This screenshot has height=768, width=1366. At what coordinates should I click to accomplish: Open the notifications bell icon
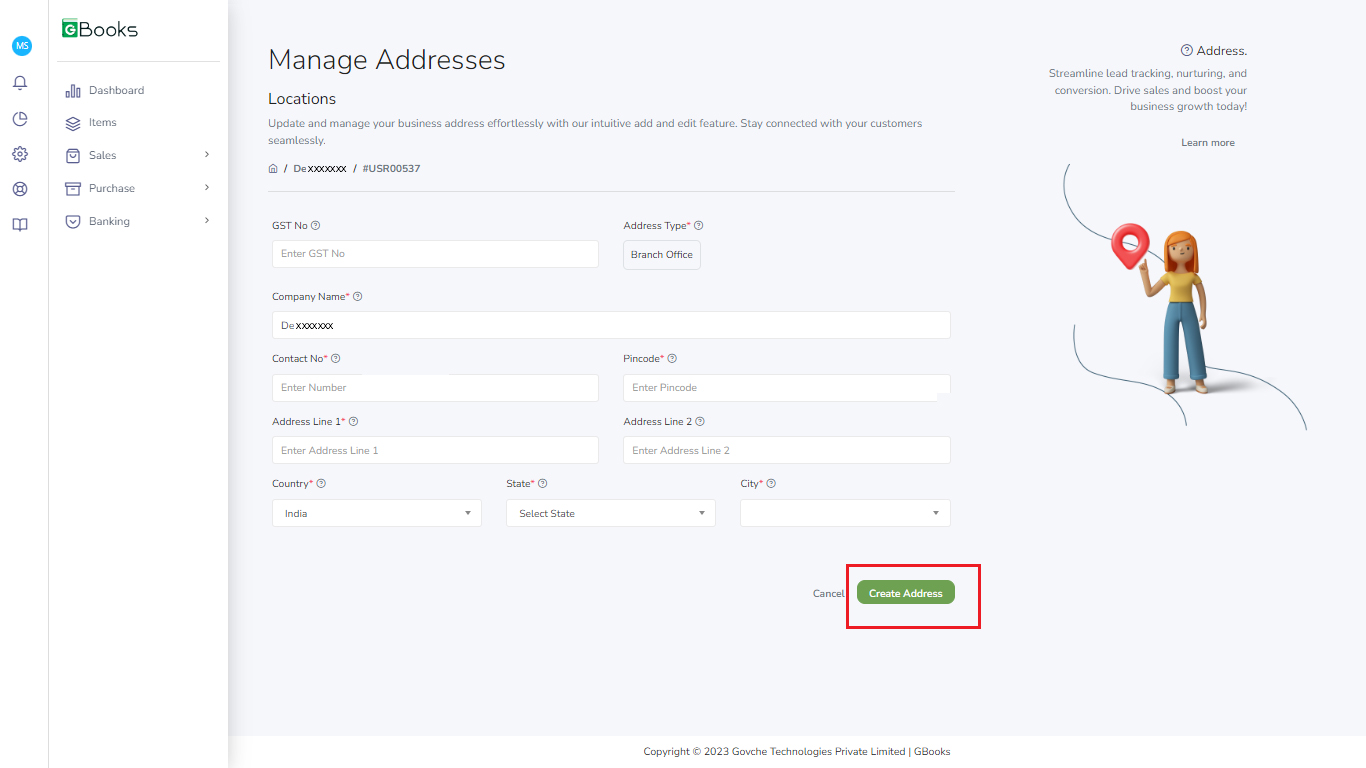[20, 83]
